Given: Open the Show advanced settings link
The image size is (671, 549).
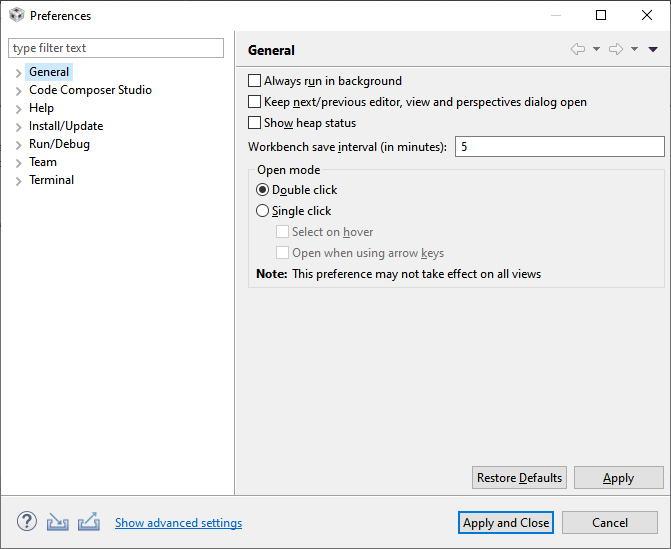Looking at the screenshot, I should pyautogui.click(x=178, y=523).
